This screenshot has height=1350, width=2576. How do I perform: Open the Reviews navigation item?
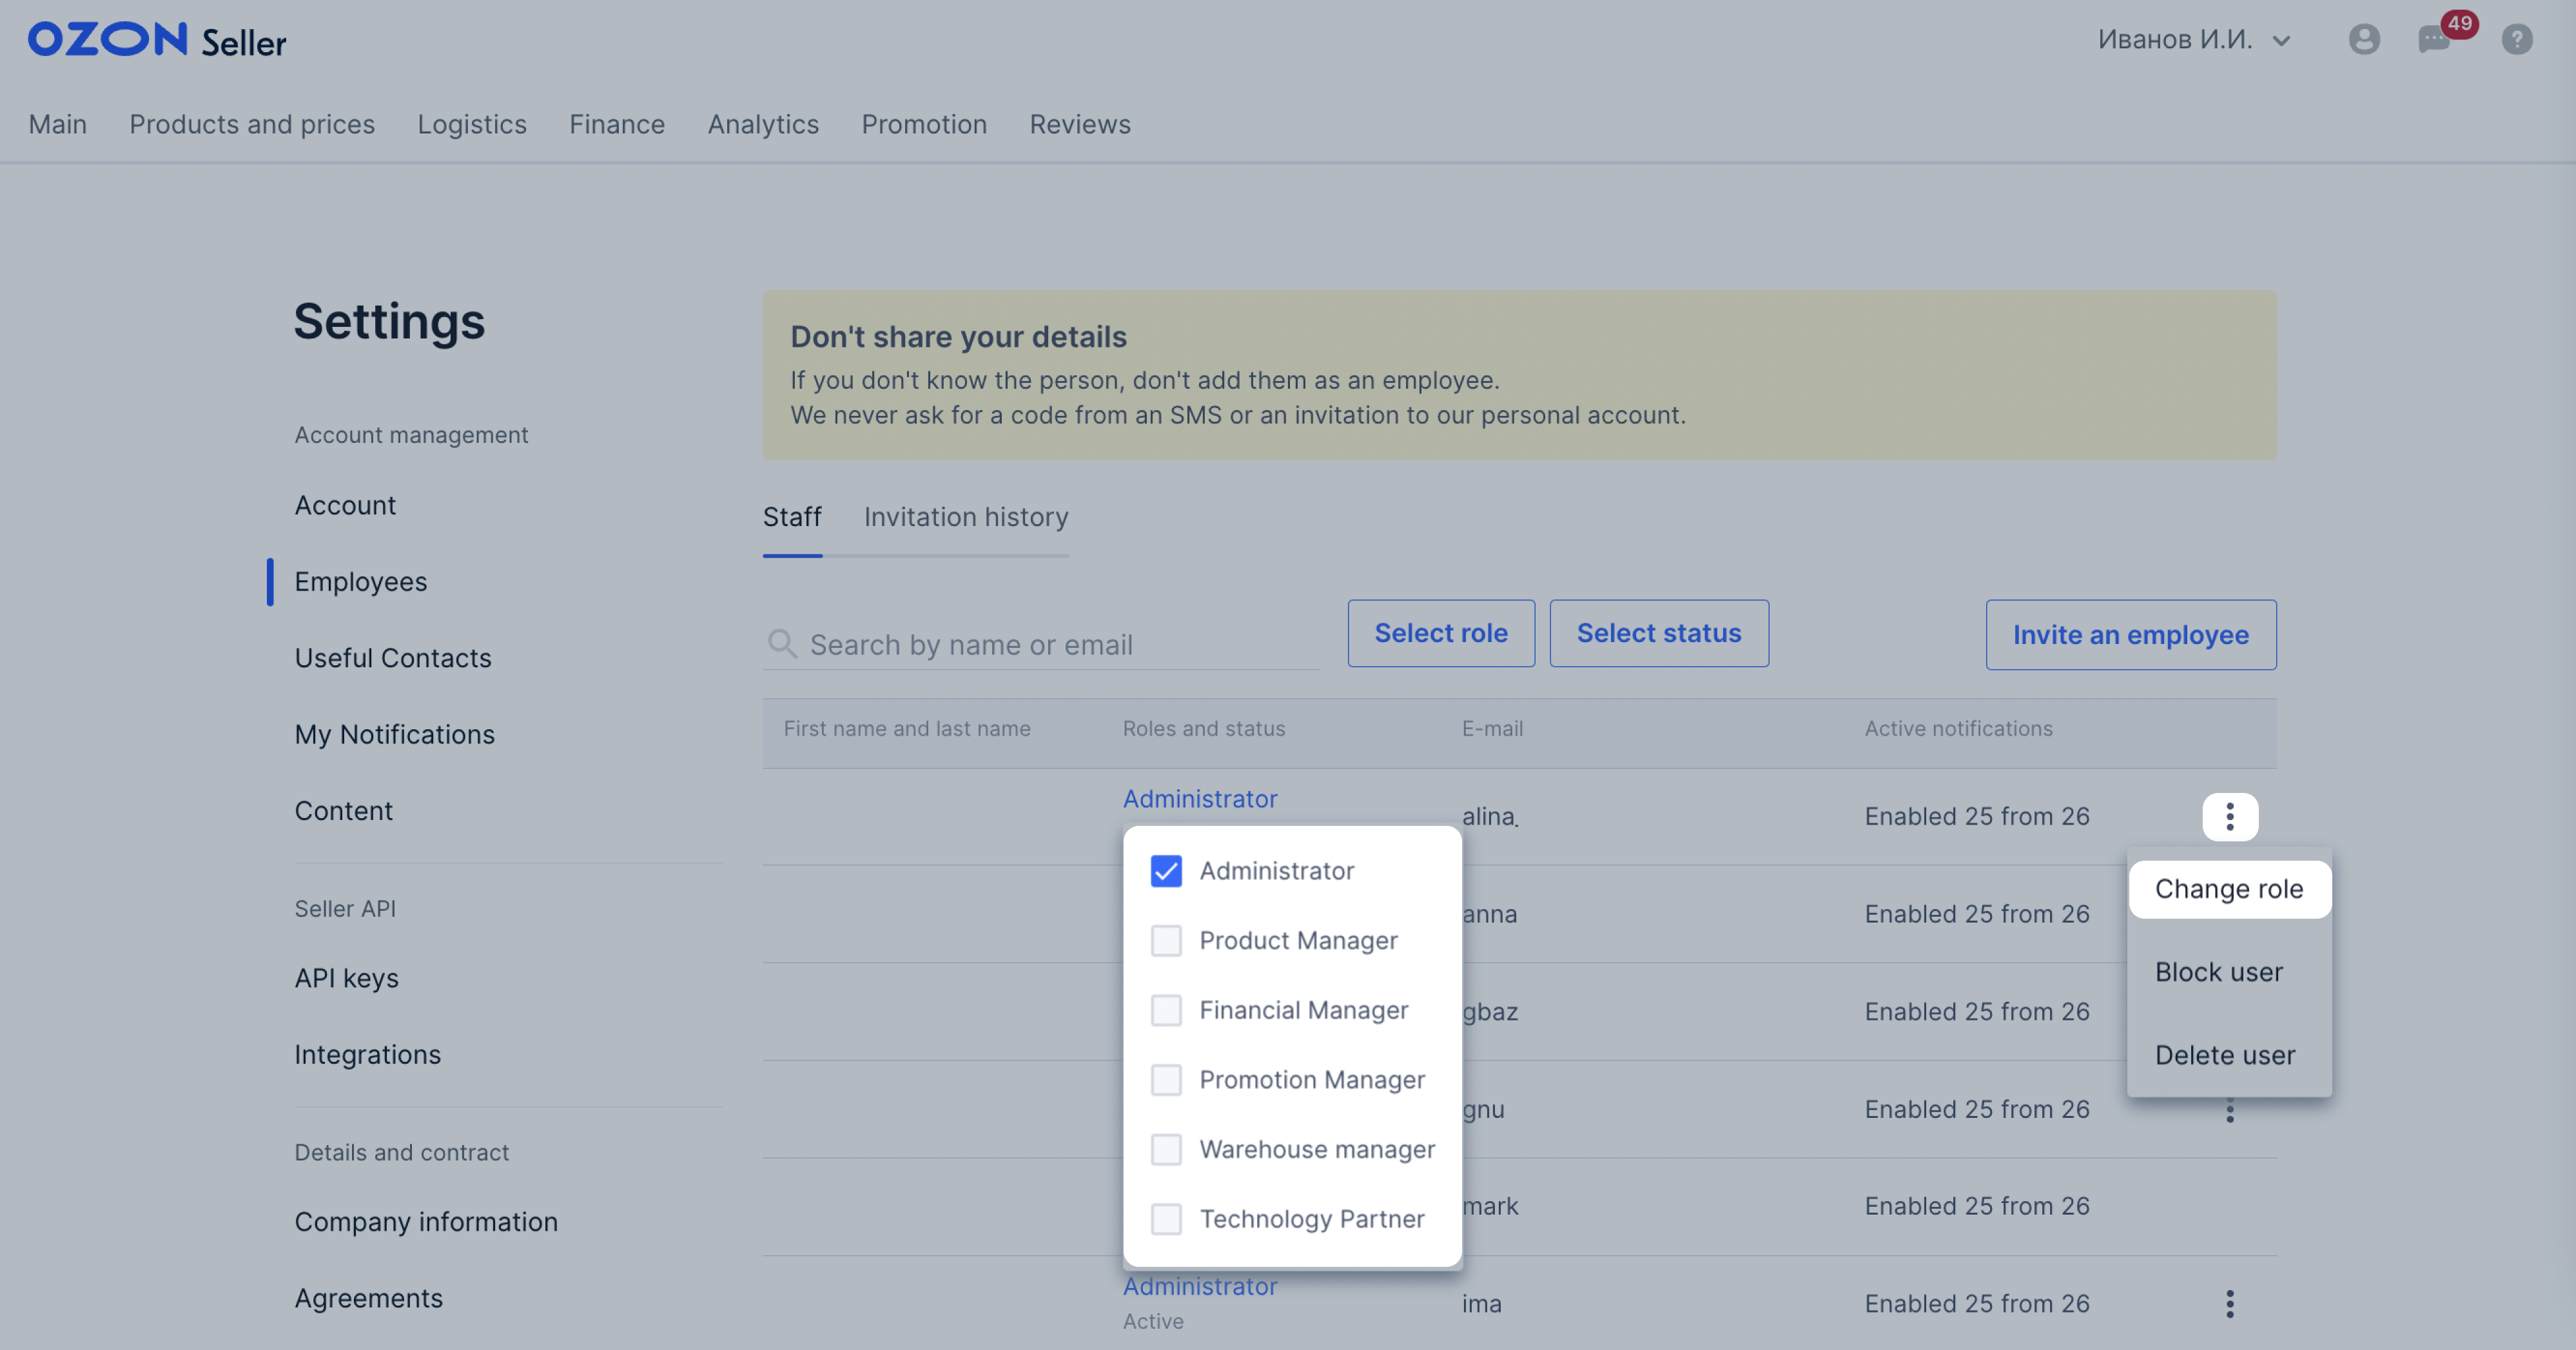(1080, 124)
